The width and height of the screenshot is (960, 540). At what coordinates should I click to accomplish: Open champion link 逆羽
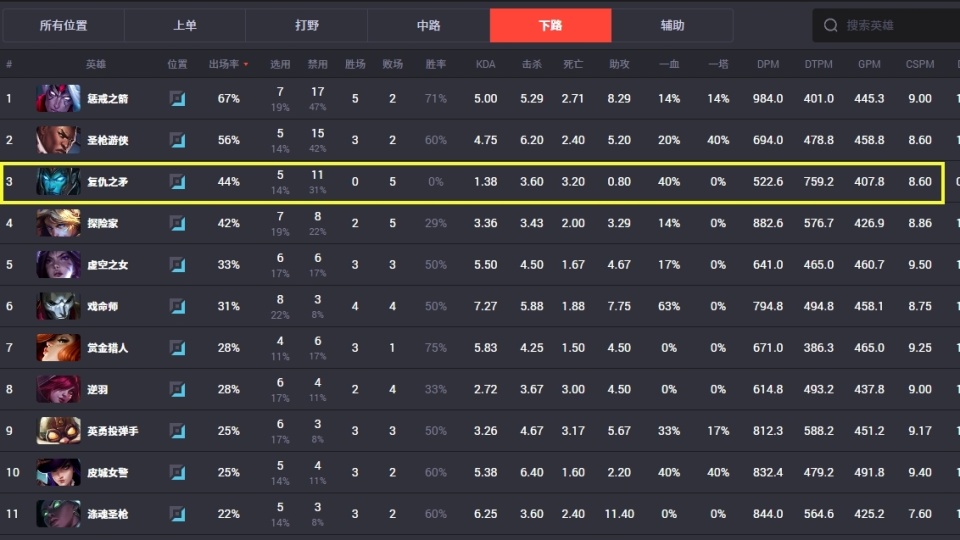pyautogui.click(x=97, y=389)
